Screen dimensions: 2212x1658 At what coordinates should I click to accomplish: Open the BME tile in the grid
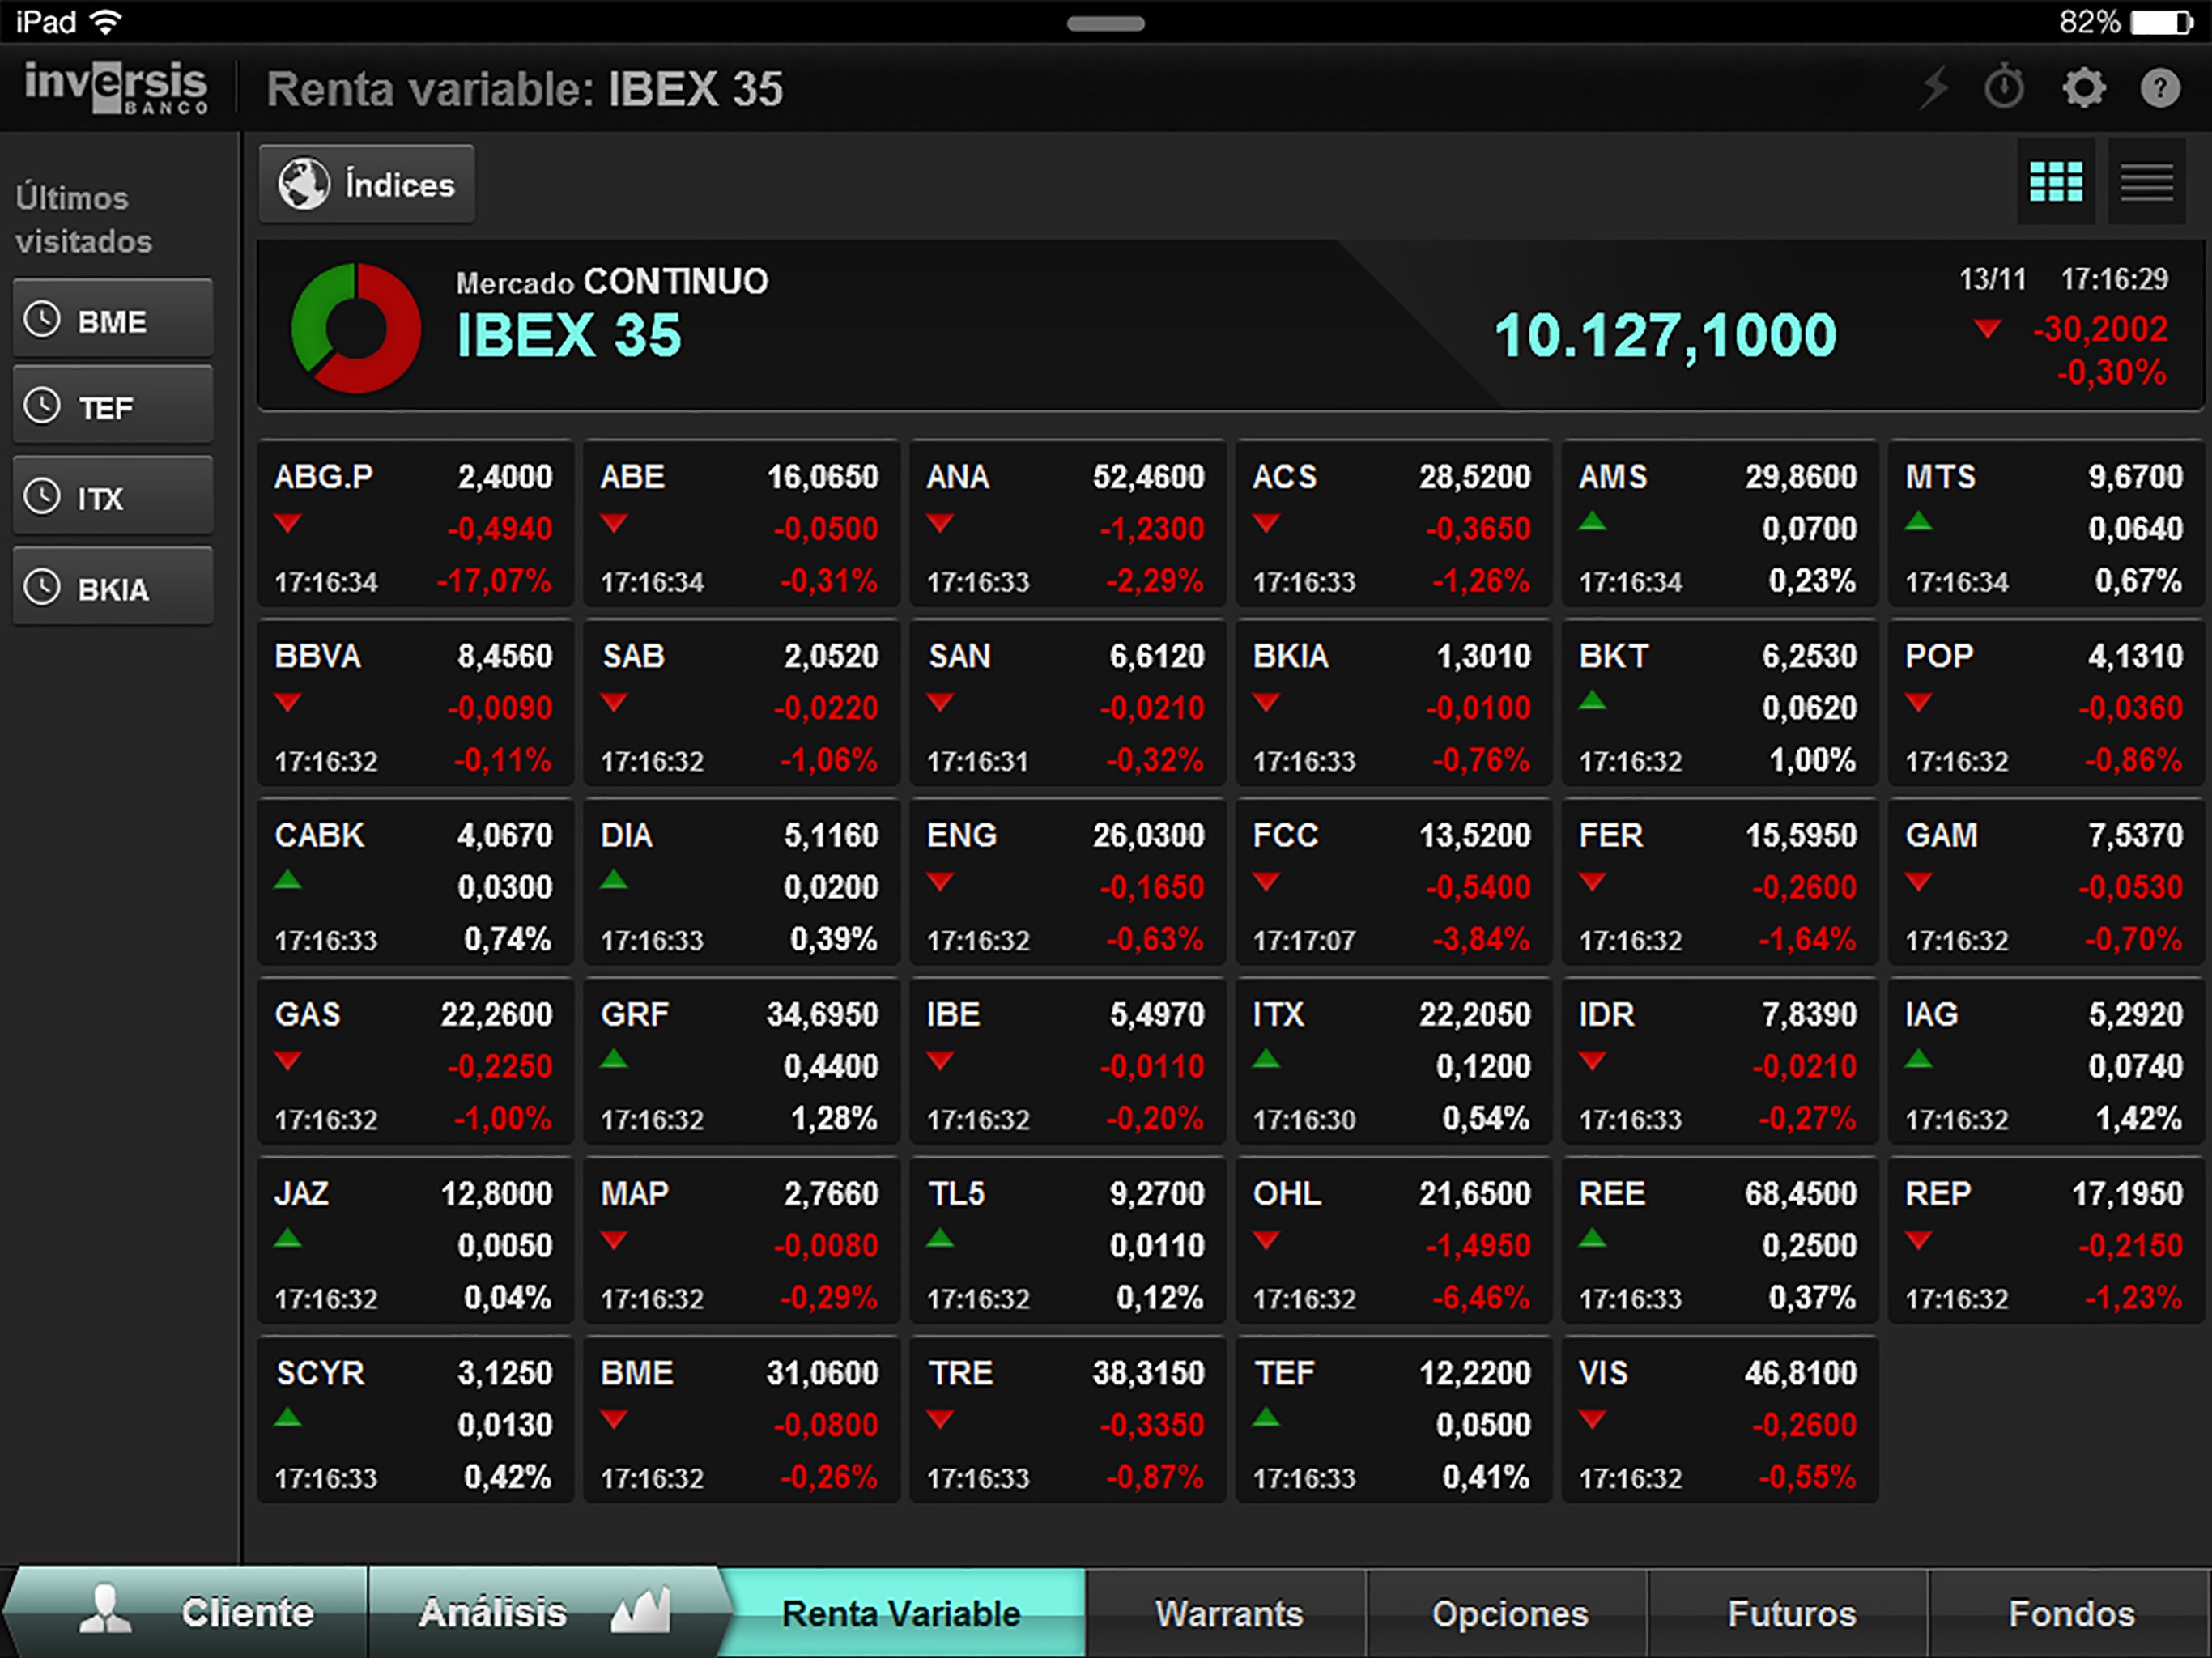point(741,1418)
